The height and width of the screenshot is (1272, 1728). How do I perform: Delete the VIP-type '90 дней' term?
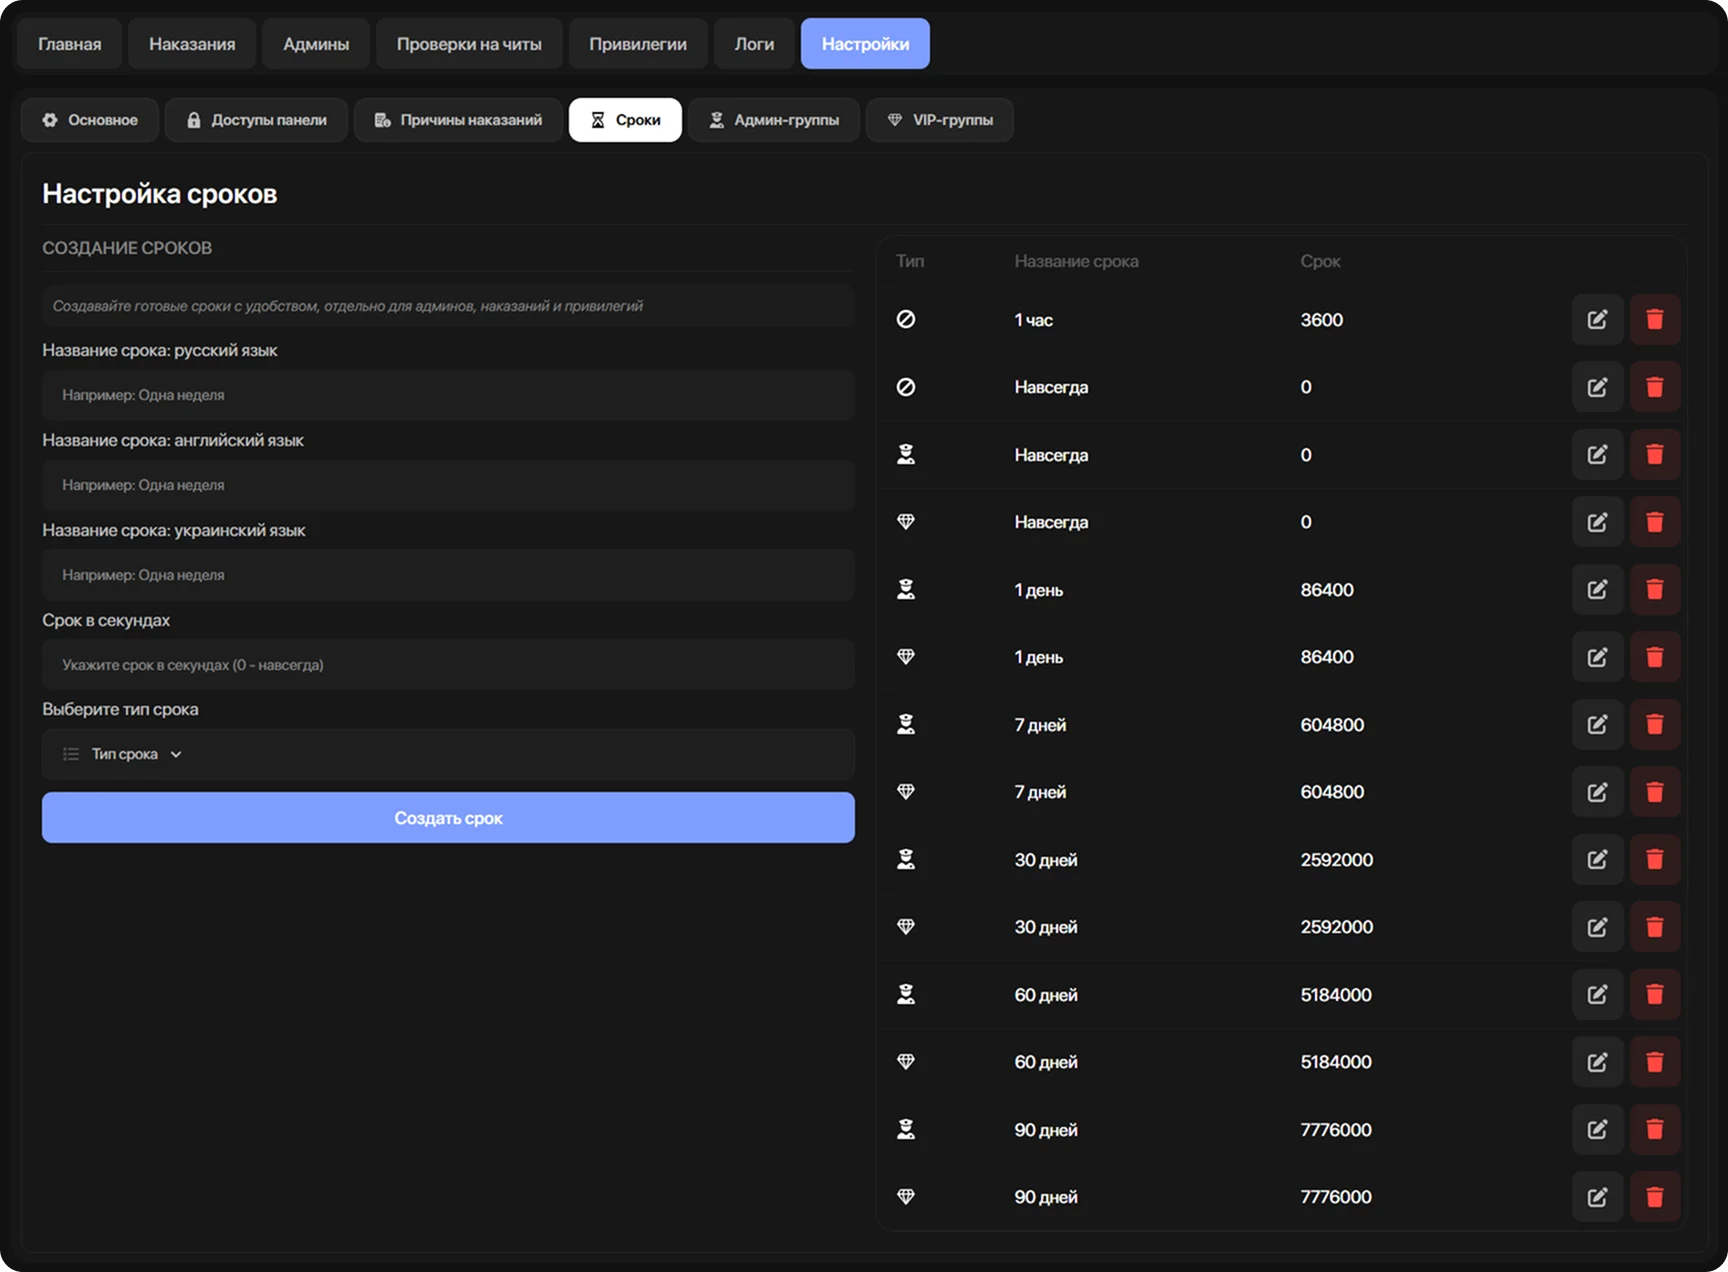coord(1655,1197)
